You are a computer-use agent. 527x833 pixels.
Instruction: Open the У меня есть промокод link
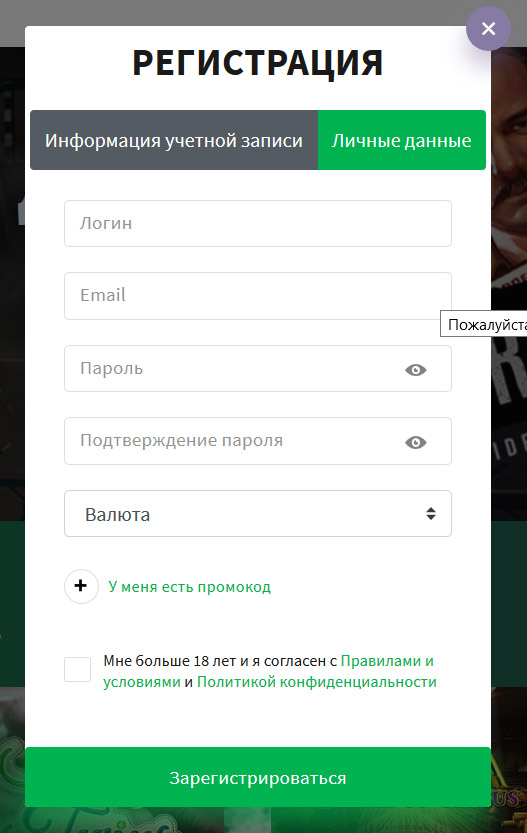pyautogui.click(x=190, y=587)
